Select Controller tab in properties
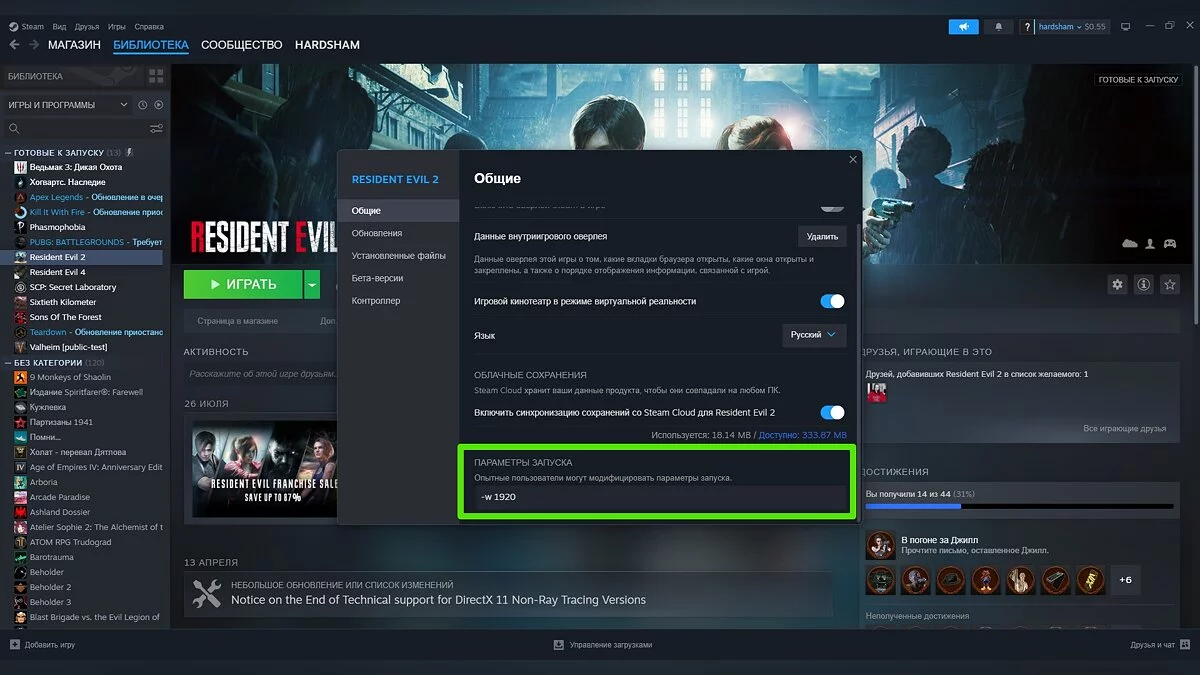Screen dimensions: 1200x675 (398, 301)
